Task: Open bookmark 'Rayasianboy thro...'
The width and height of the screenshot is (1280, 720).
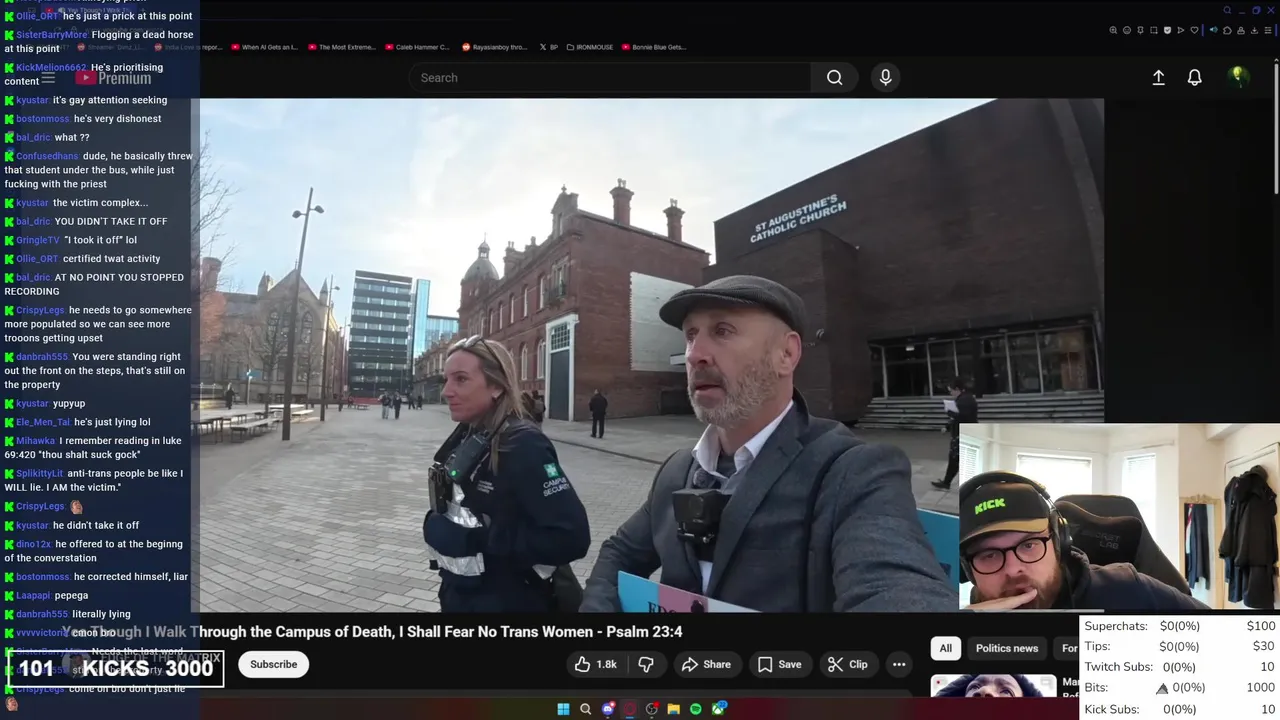Action: point(494,47)
